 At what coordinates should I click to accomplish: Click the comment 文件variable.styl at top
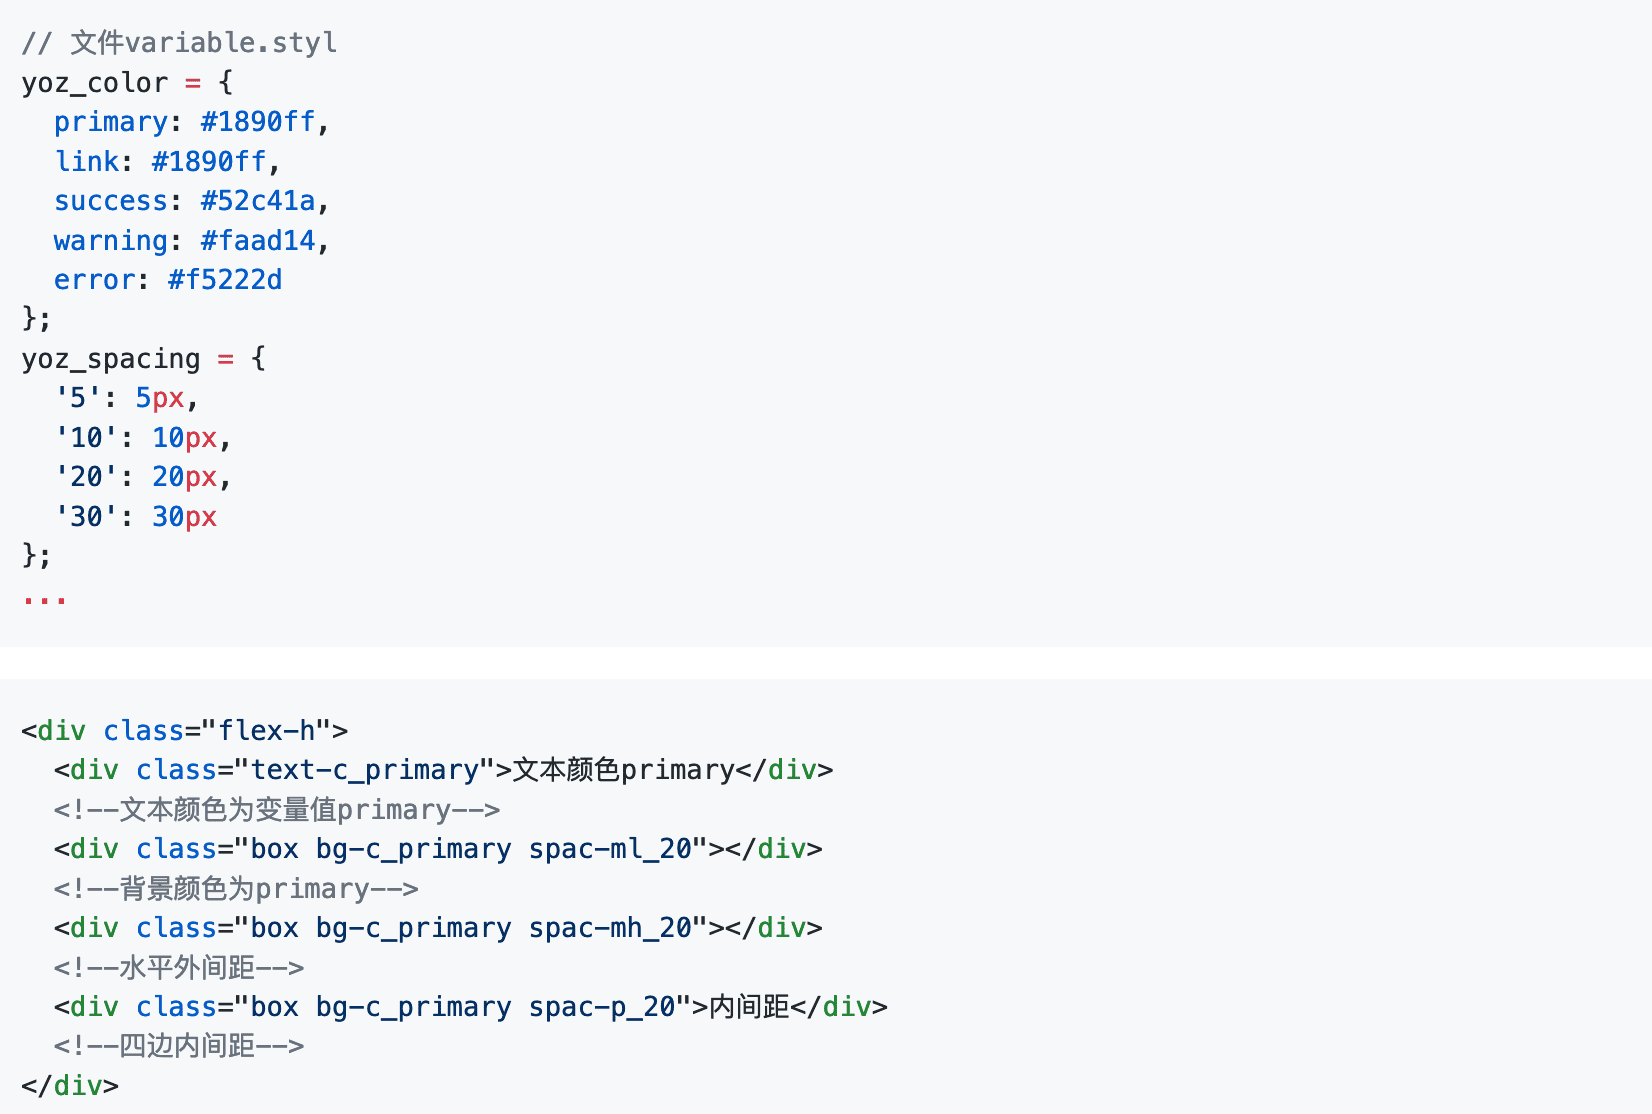(x=179, y=43)
